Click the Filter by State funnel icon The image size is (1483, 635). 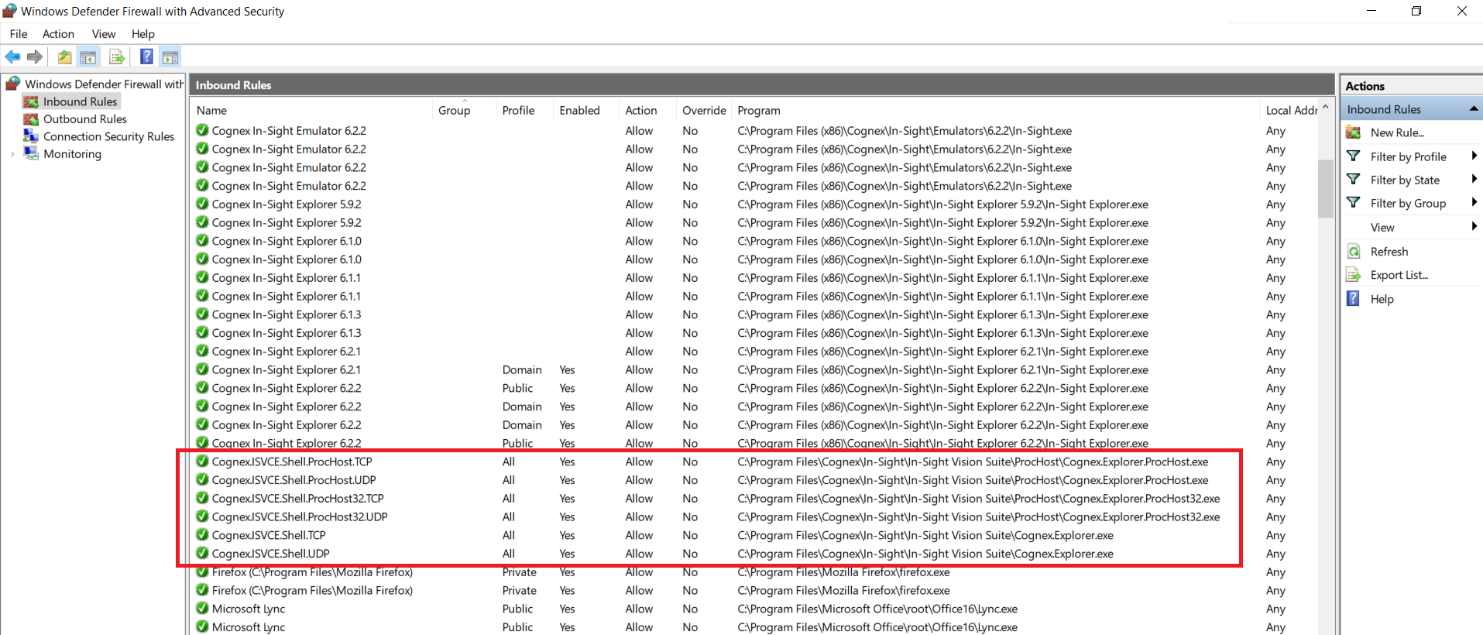[x=1354, y=180]
